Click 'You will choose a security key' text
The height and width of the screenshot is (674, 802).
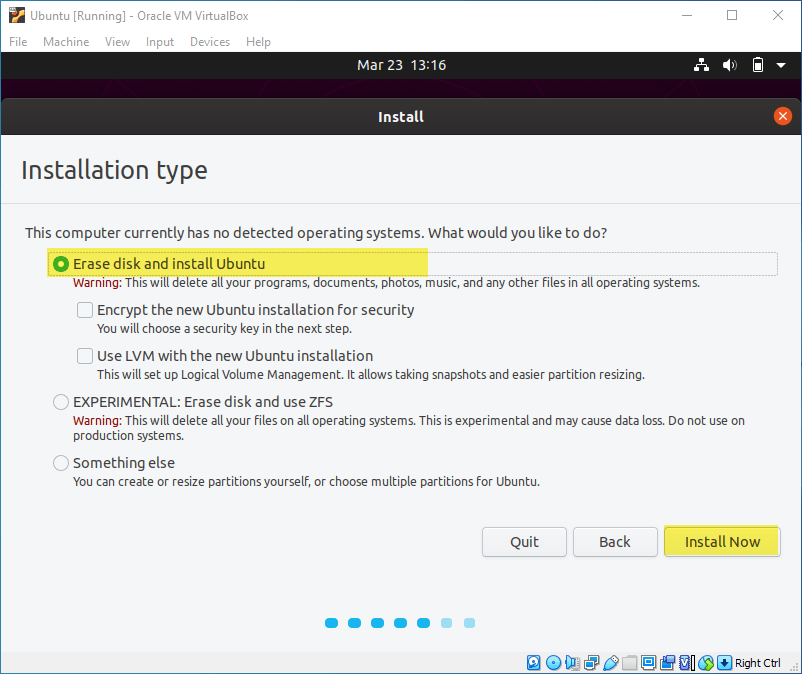click(225, 328)
